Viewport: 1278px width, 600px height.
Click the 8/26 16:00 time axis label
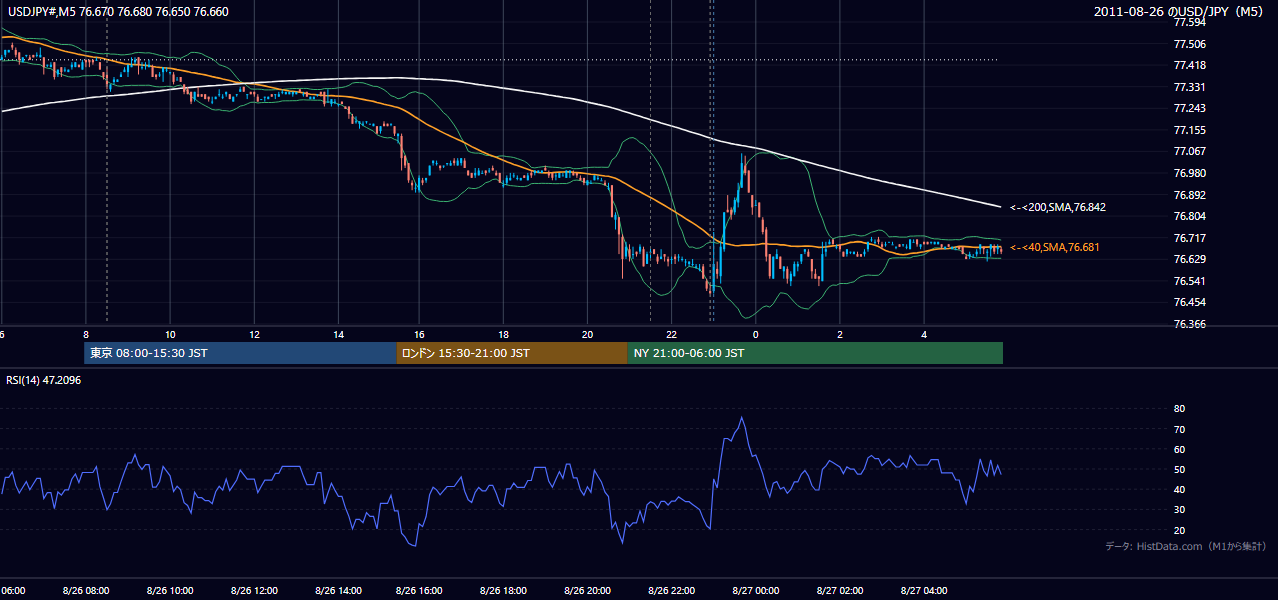click(419, 591)
